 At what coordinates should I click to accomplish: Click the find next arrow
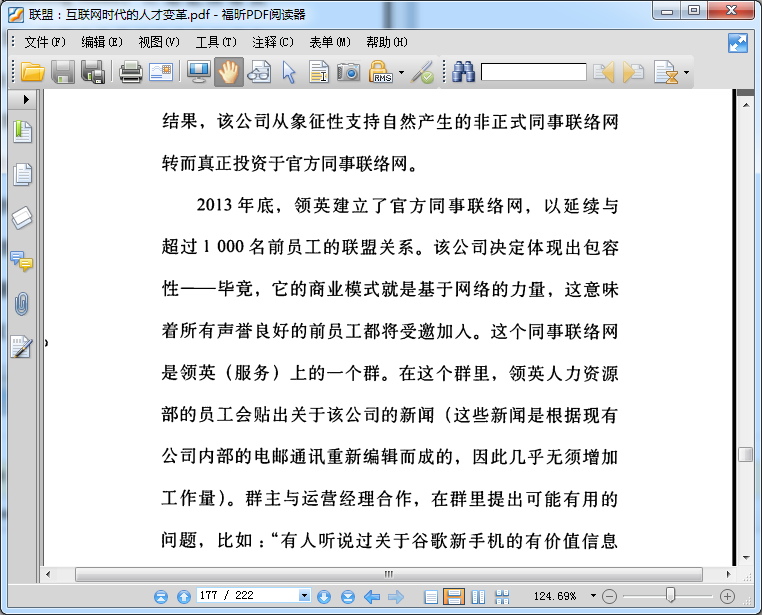tap(633, 72)
